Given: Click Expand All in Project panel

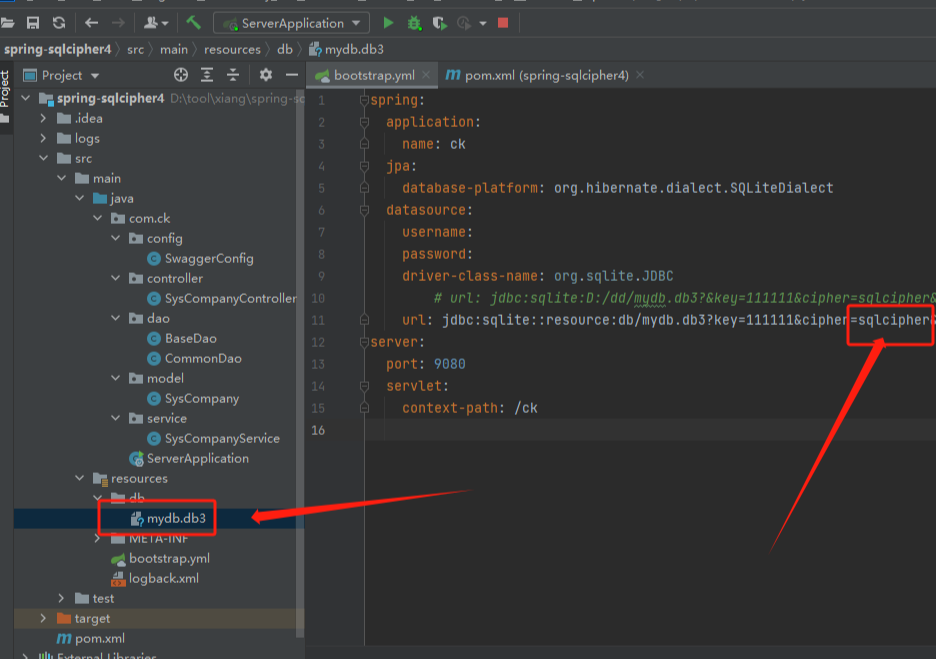Looking at the screenshot, I should coord(207,75).
